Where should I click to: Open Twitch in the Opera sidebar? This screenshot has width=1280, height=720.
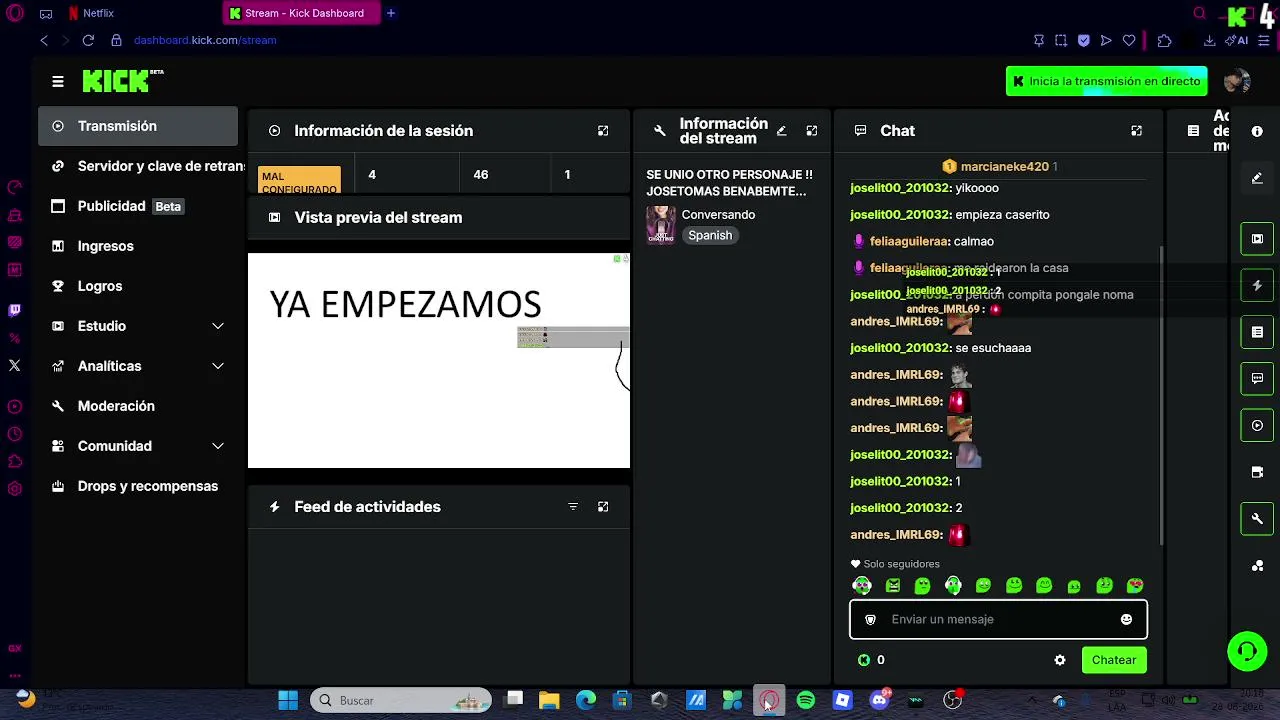(14, 311)
